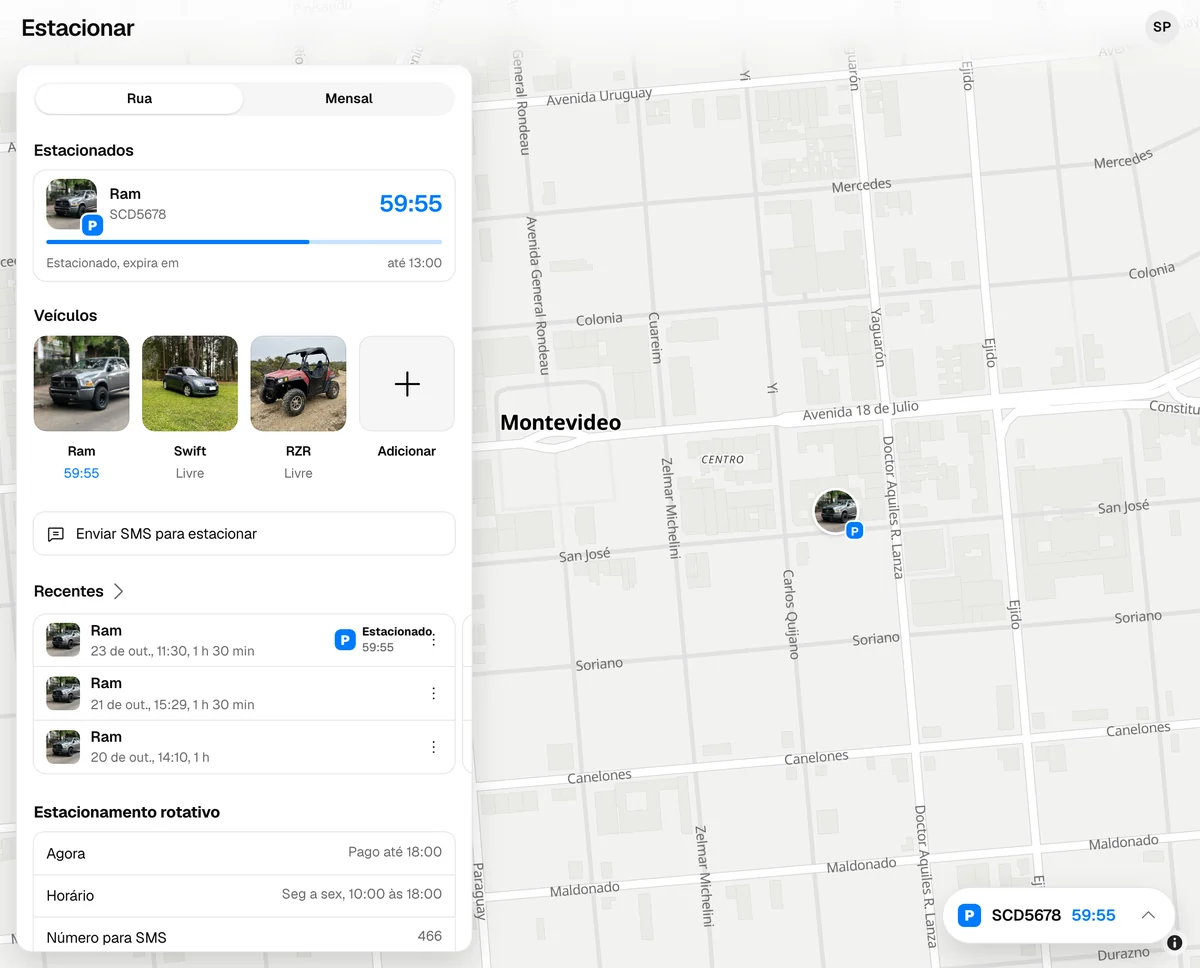Click the Adicionar label
Image resolution: width=1200 pixels, height=968 pixels.
(407, 451)
